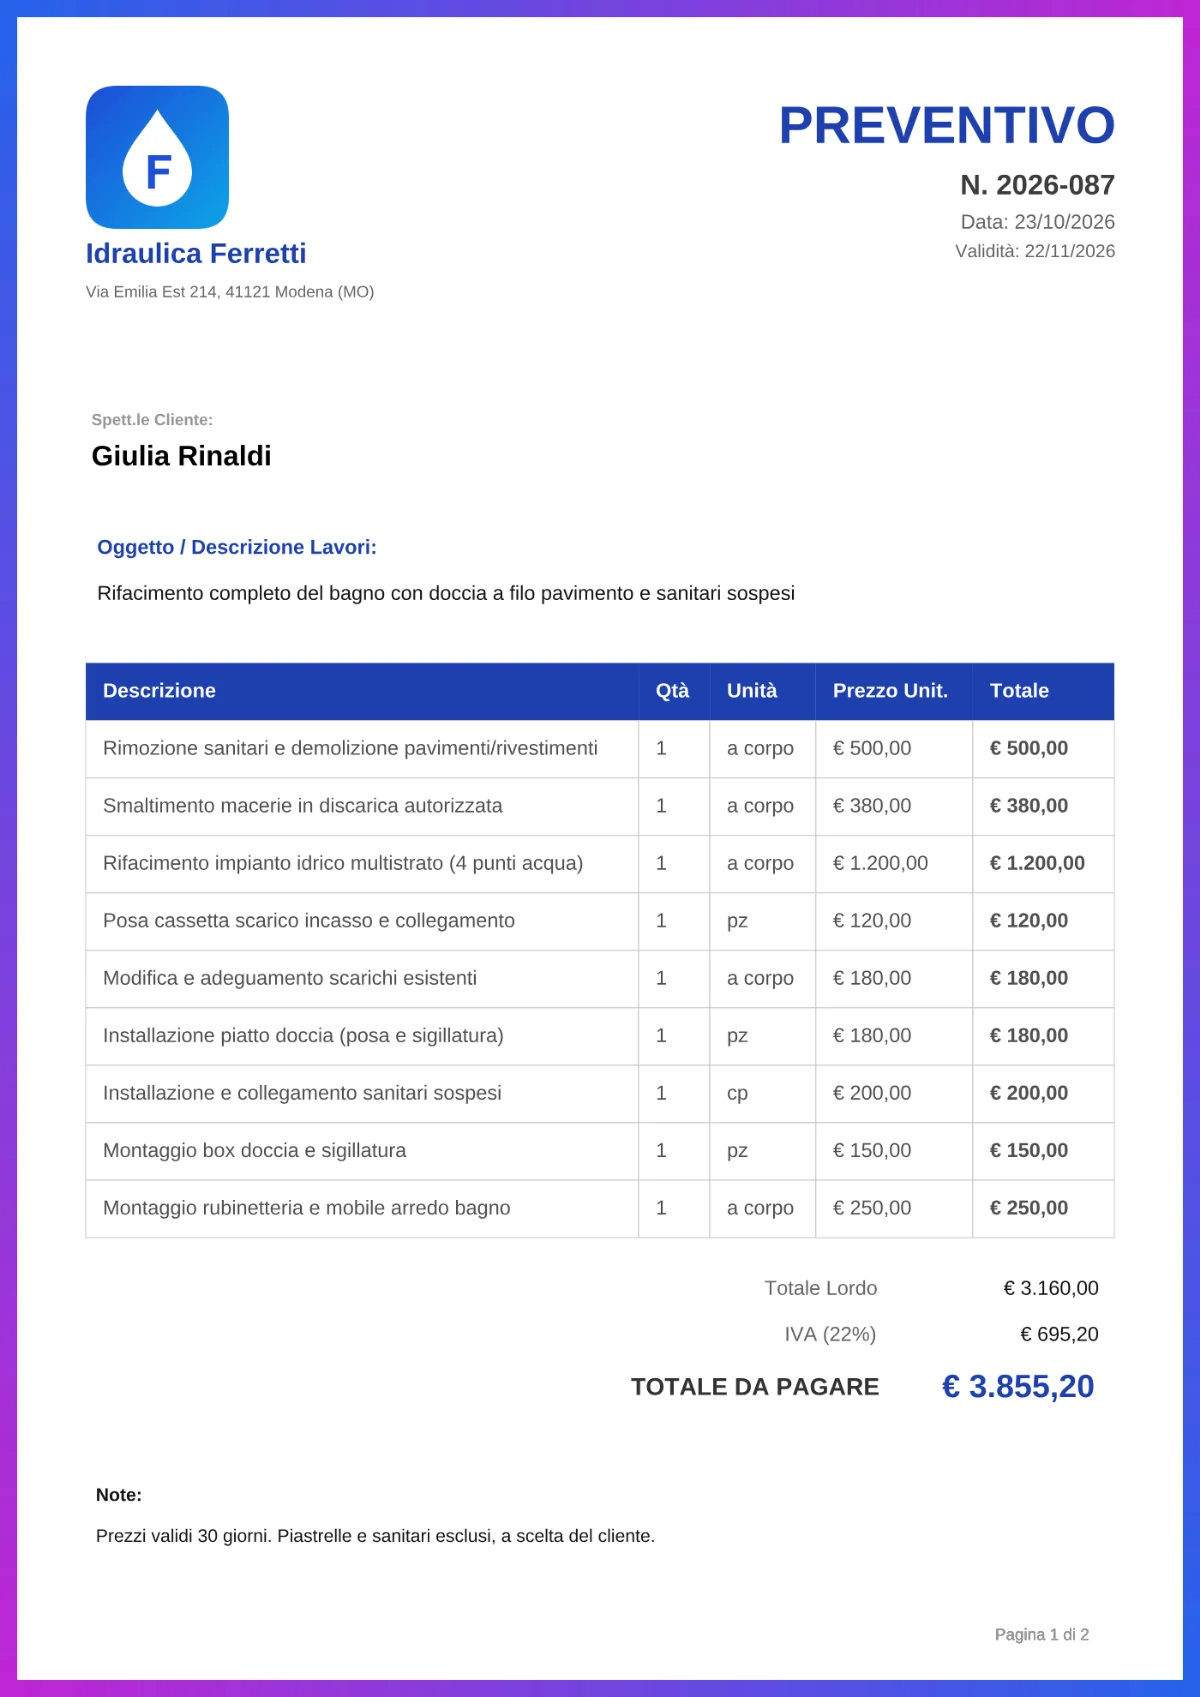1200x1697 pixels.
Task: Select Montaggio box doccia e sigillatura
Action: (x=254, y=1151)
